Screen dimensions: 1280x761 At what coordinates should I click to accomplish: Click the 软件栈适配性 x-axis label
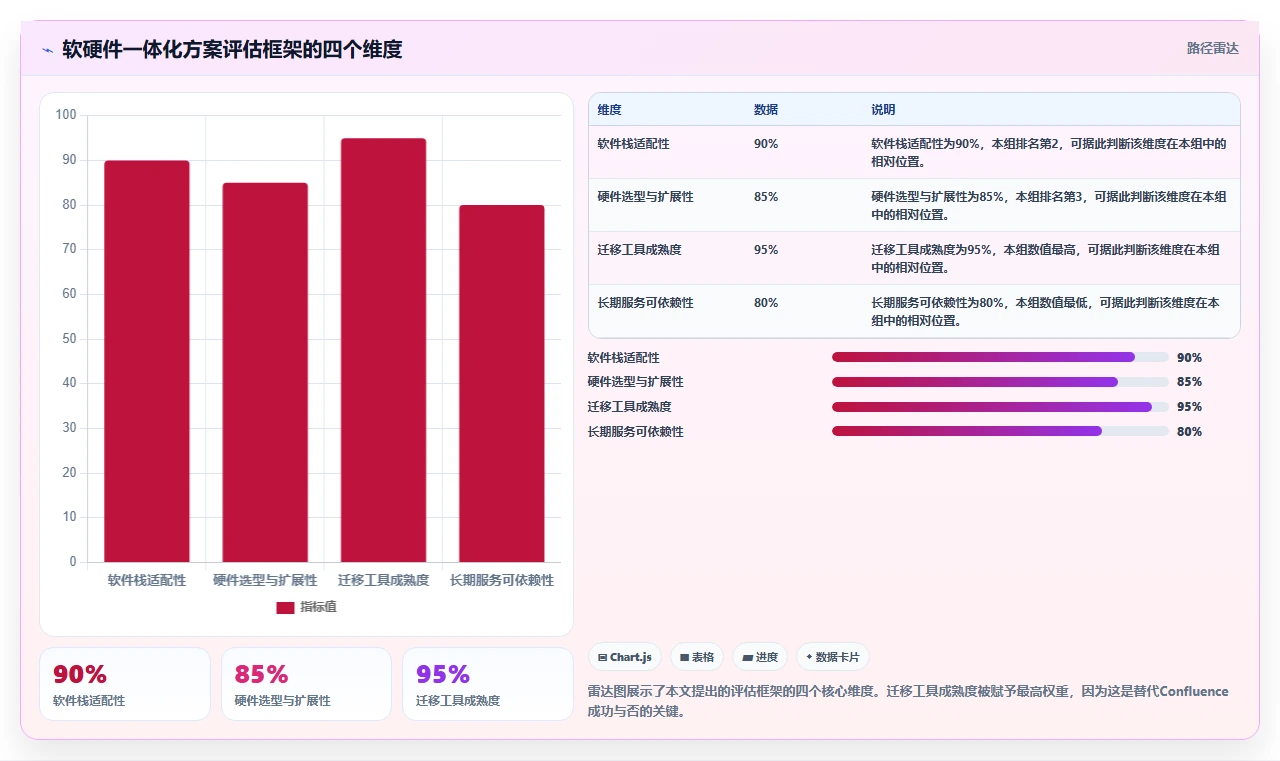tap(147, 580)
